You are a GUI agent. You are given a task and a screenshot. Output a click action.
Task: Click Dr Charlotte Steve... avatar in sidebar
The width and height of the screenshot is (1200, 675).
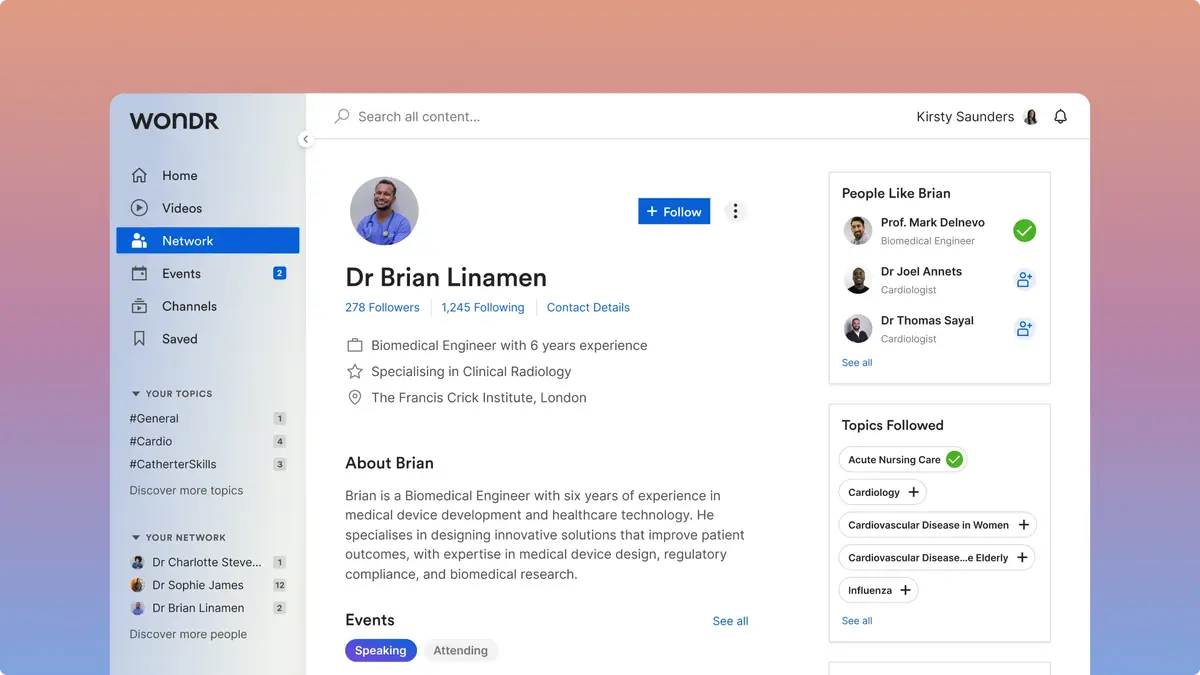click(138, 562)
